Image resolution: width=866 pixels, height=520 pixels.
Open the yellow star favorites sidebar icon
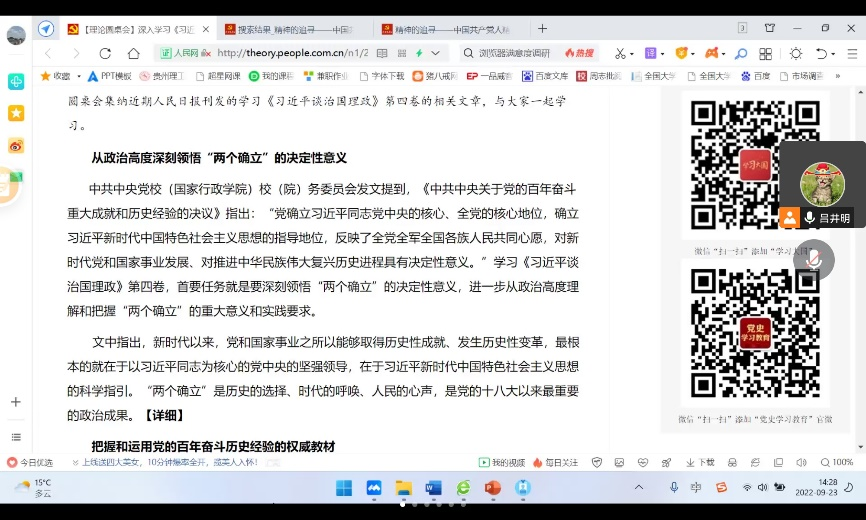(x=16, y=113)
